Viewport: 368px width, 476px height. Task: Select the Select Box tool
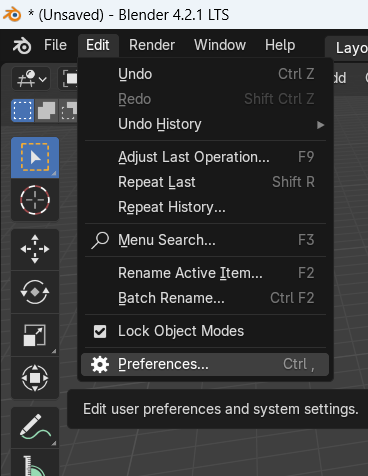point(35,157)
